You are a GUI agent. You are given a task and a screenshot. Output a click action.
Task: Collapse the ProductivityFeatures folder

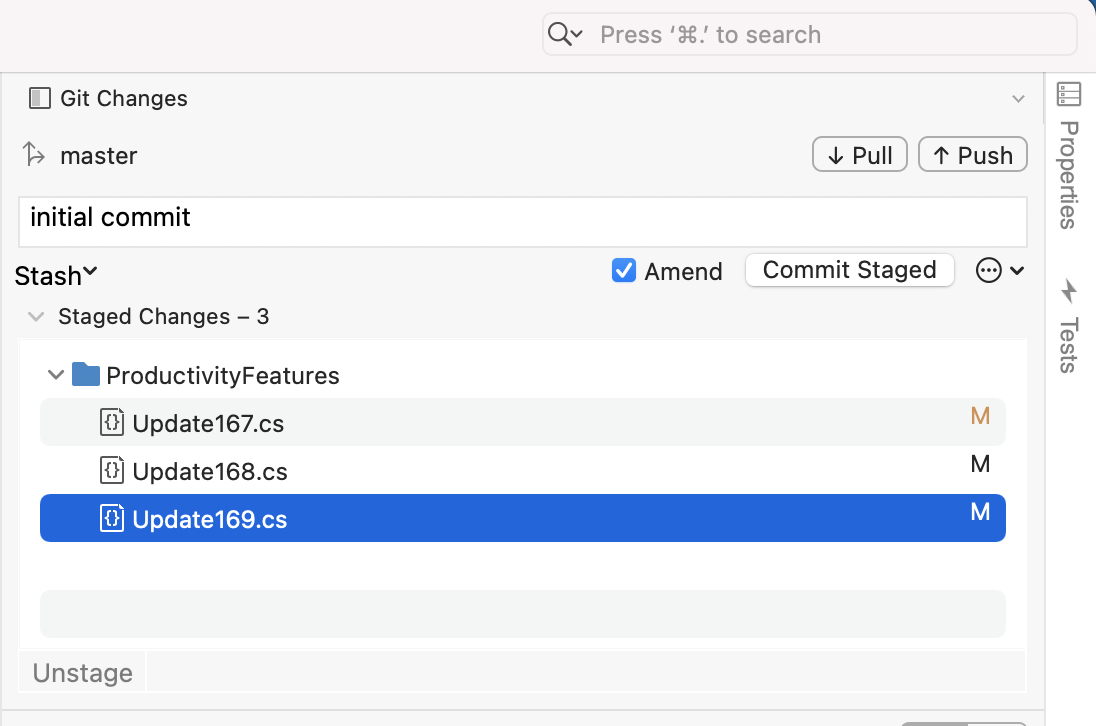click(55, 376)
